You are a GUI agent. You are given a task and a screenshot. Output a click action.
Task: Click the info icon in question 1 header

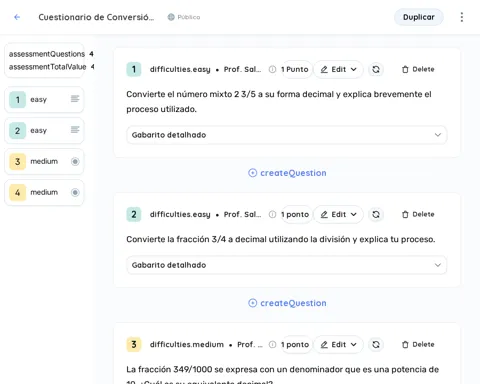point(272,69)
